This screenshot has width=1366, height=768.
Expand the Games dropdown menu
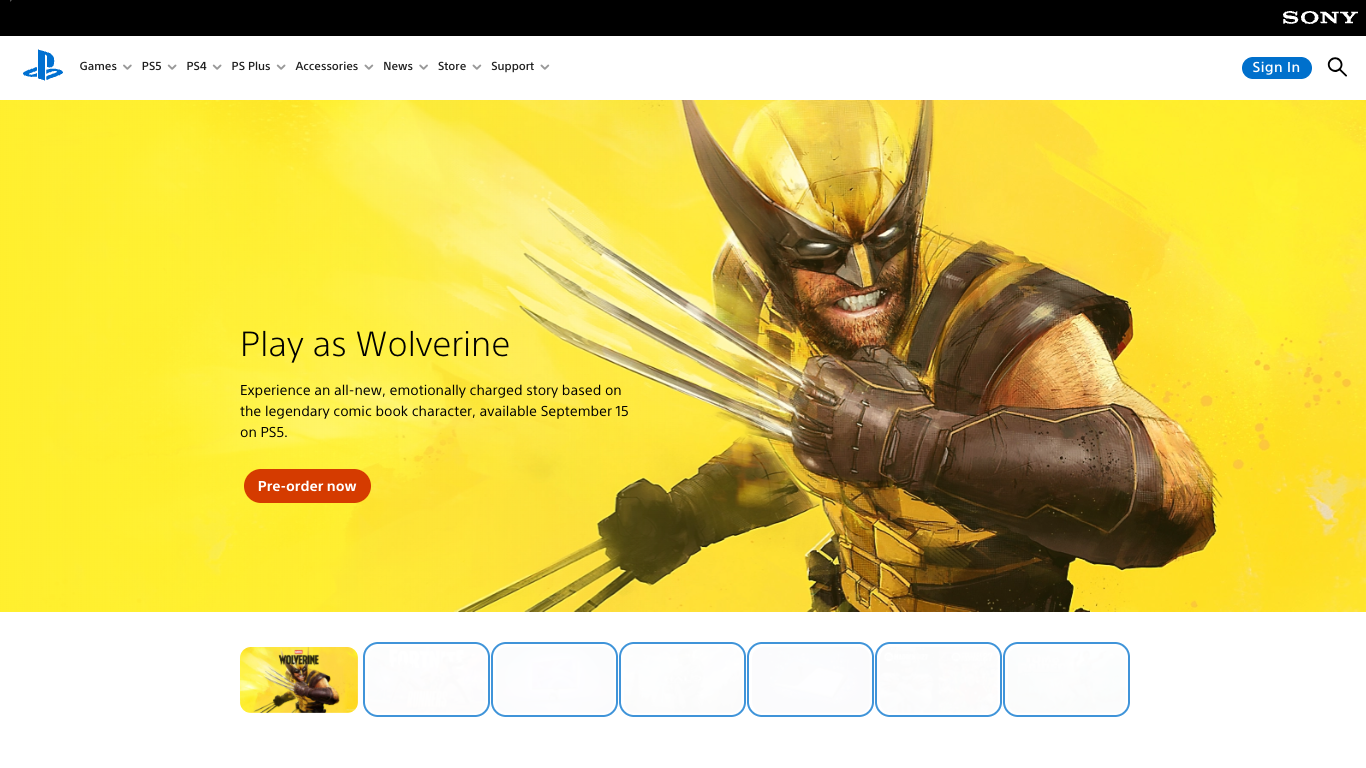tap(105, 66)
